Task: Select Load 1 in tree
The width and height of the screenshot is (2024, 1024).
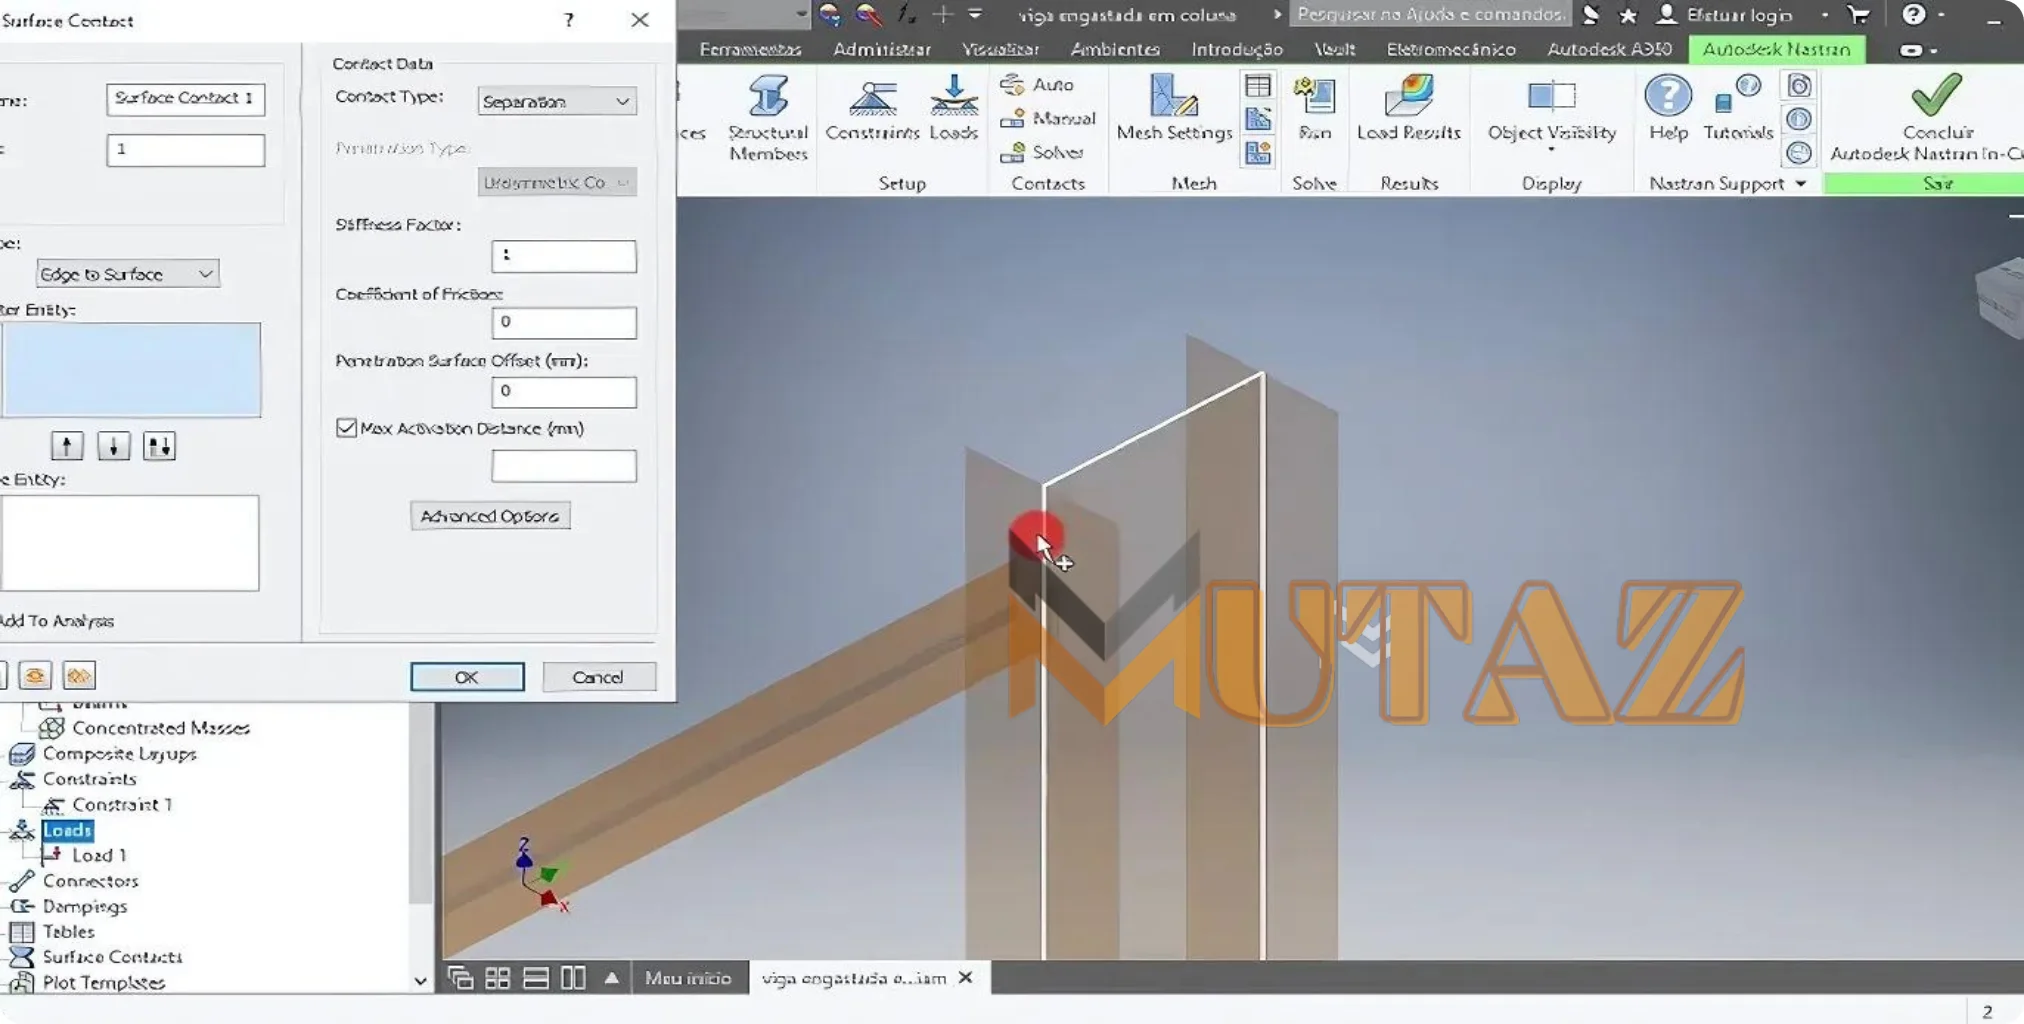Action: [98, 856]
